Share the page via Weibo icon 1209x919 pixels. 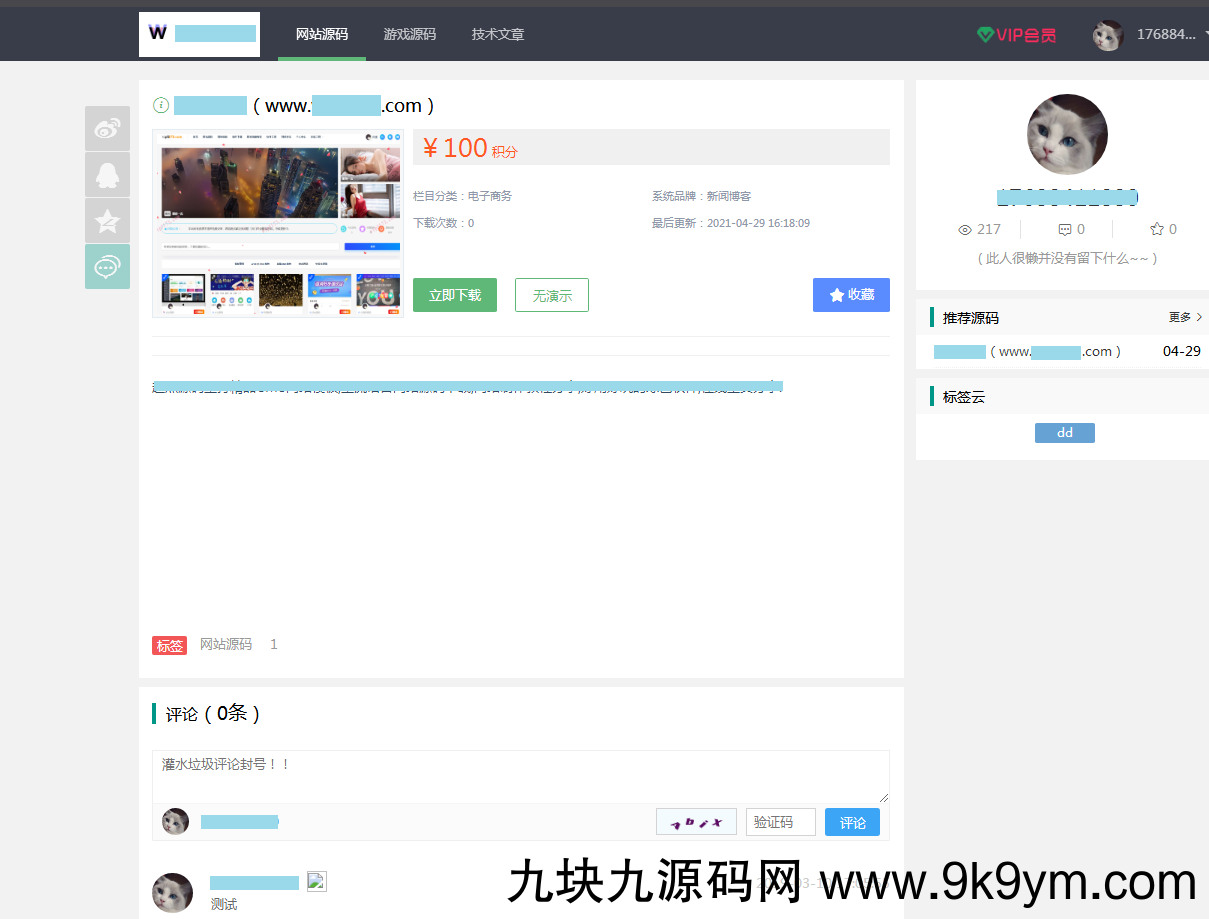click(107, 128)
